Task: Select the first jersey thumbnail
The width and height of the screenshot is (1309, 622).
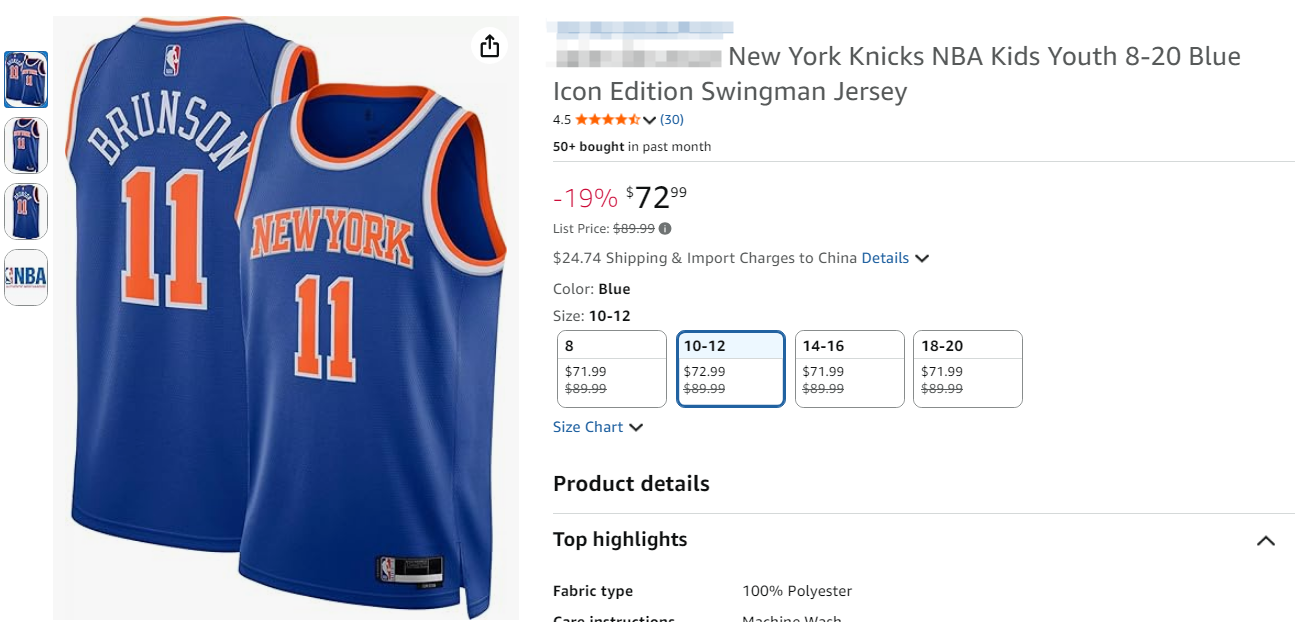Action: (26, 80)
